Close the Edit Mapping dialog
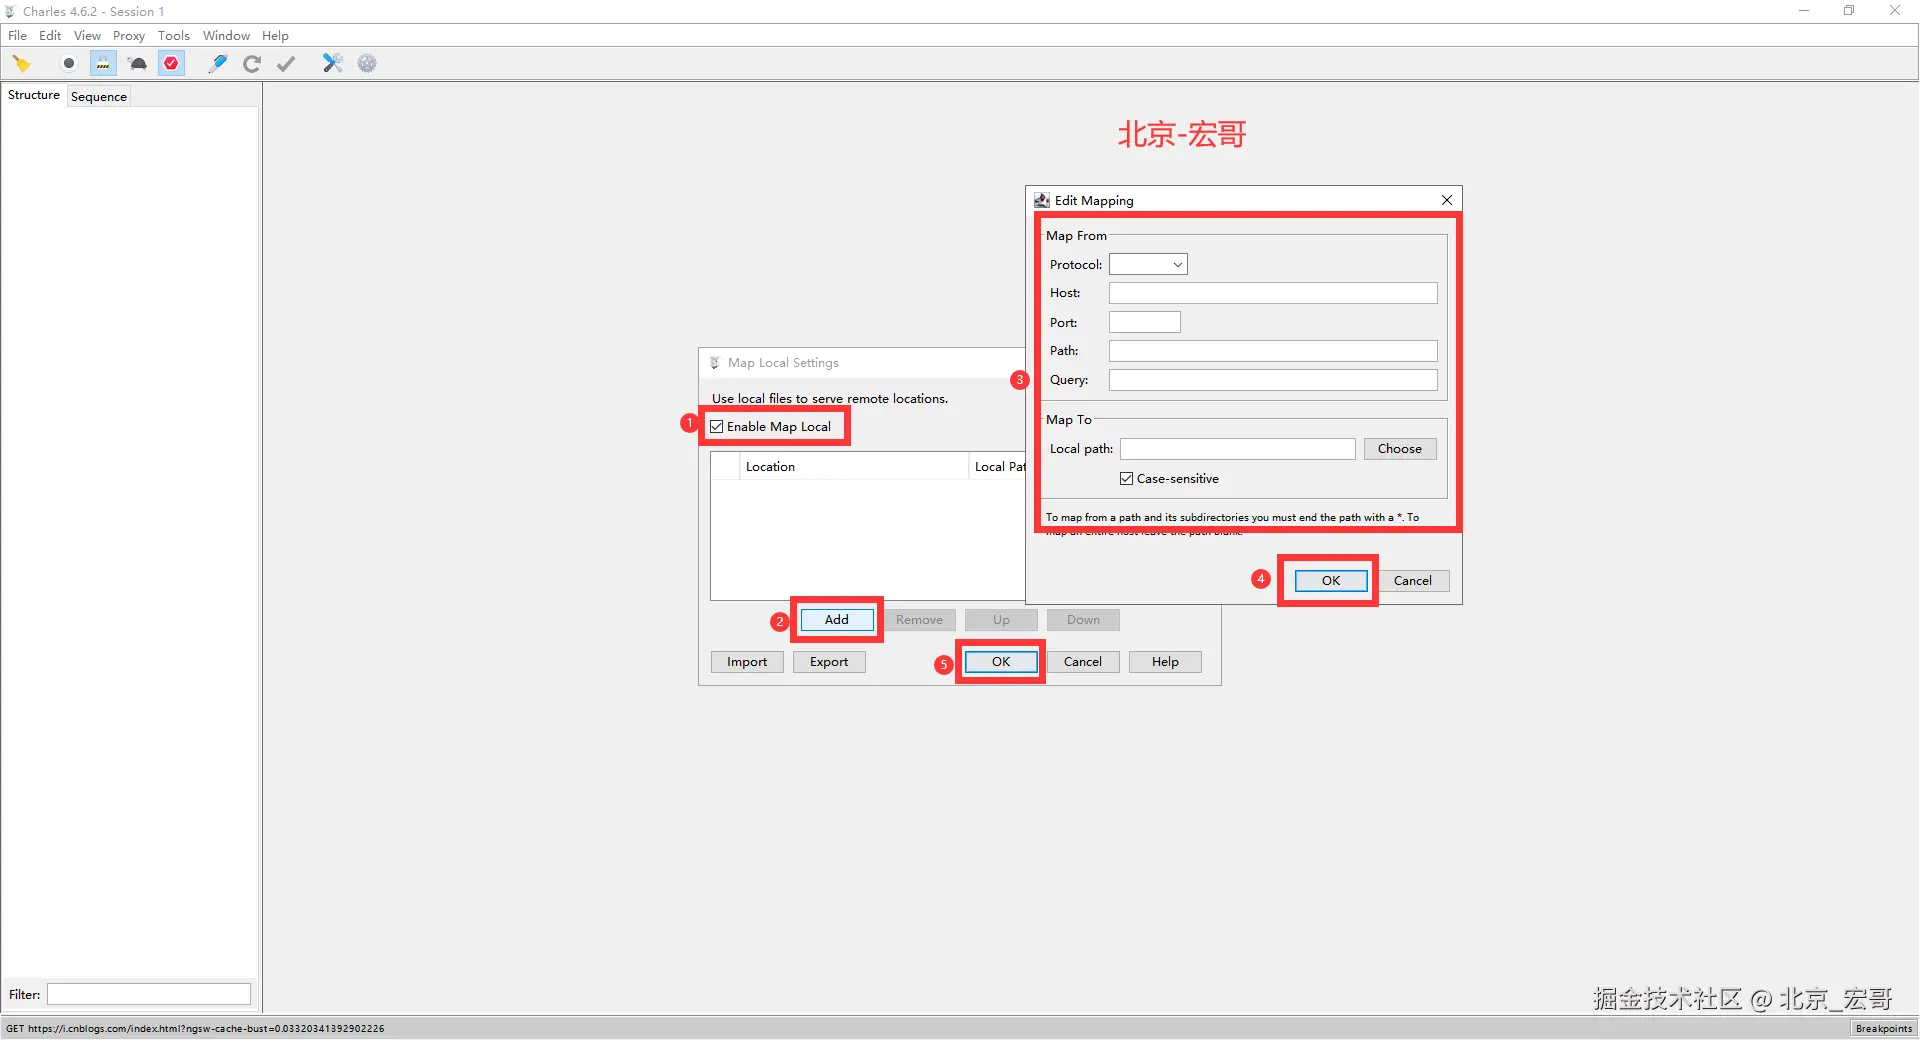The image size is (1920, 1040). point(1446,200)
